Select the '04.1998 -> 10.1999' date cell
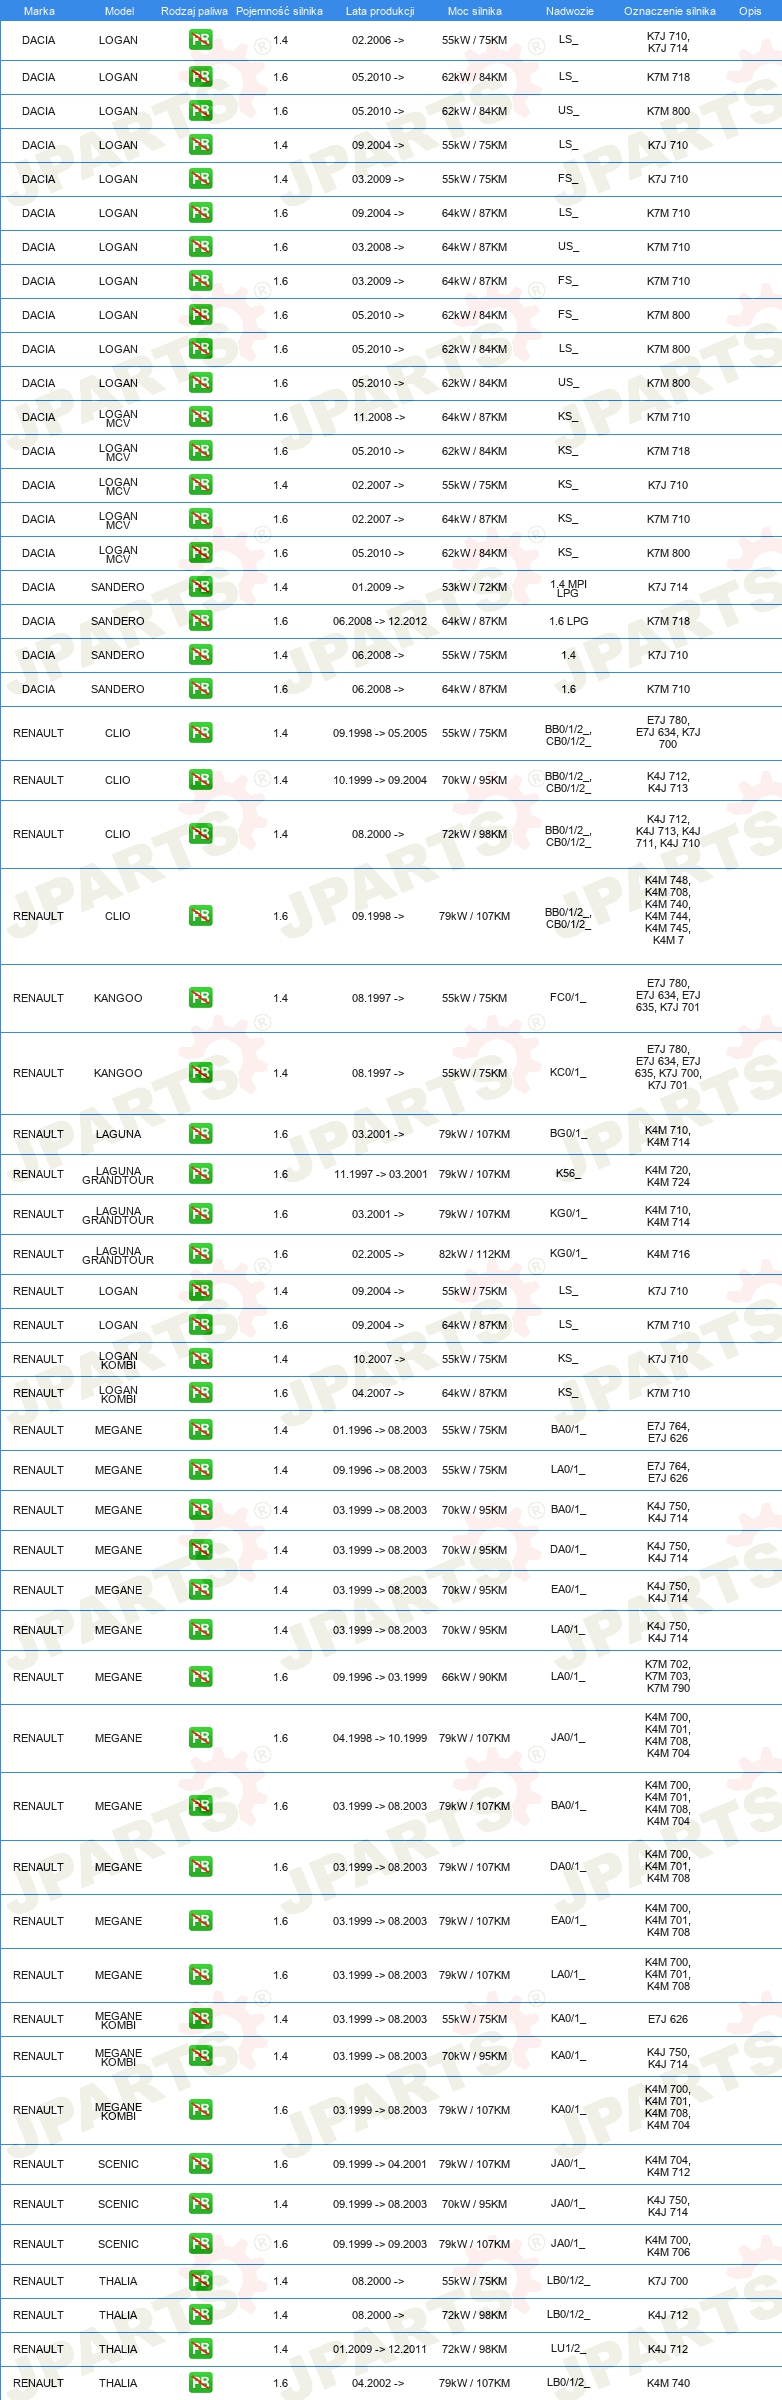 tap(380, 1738)
